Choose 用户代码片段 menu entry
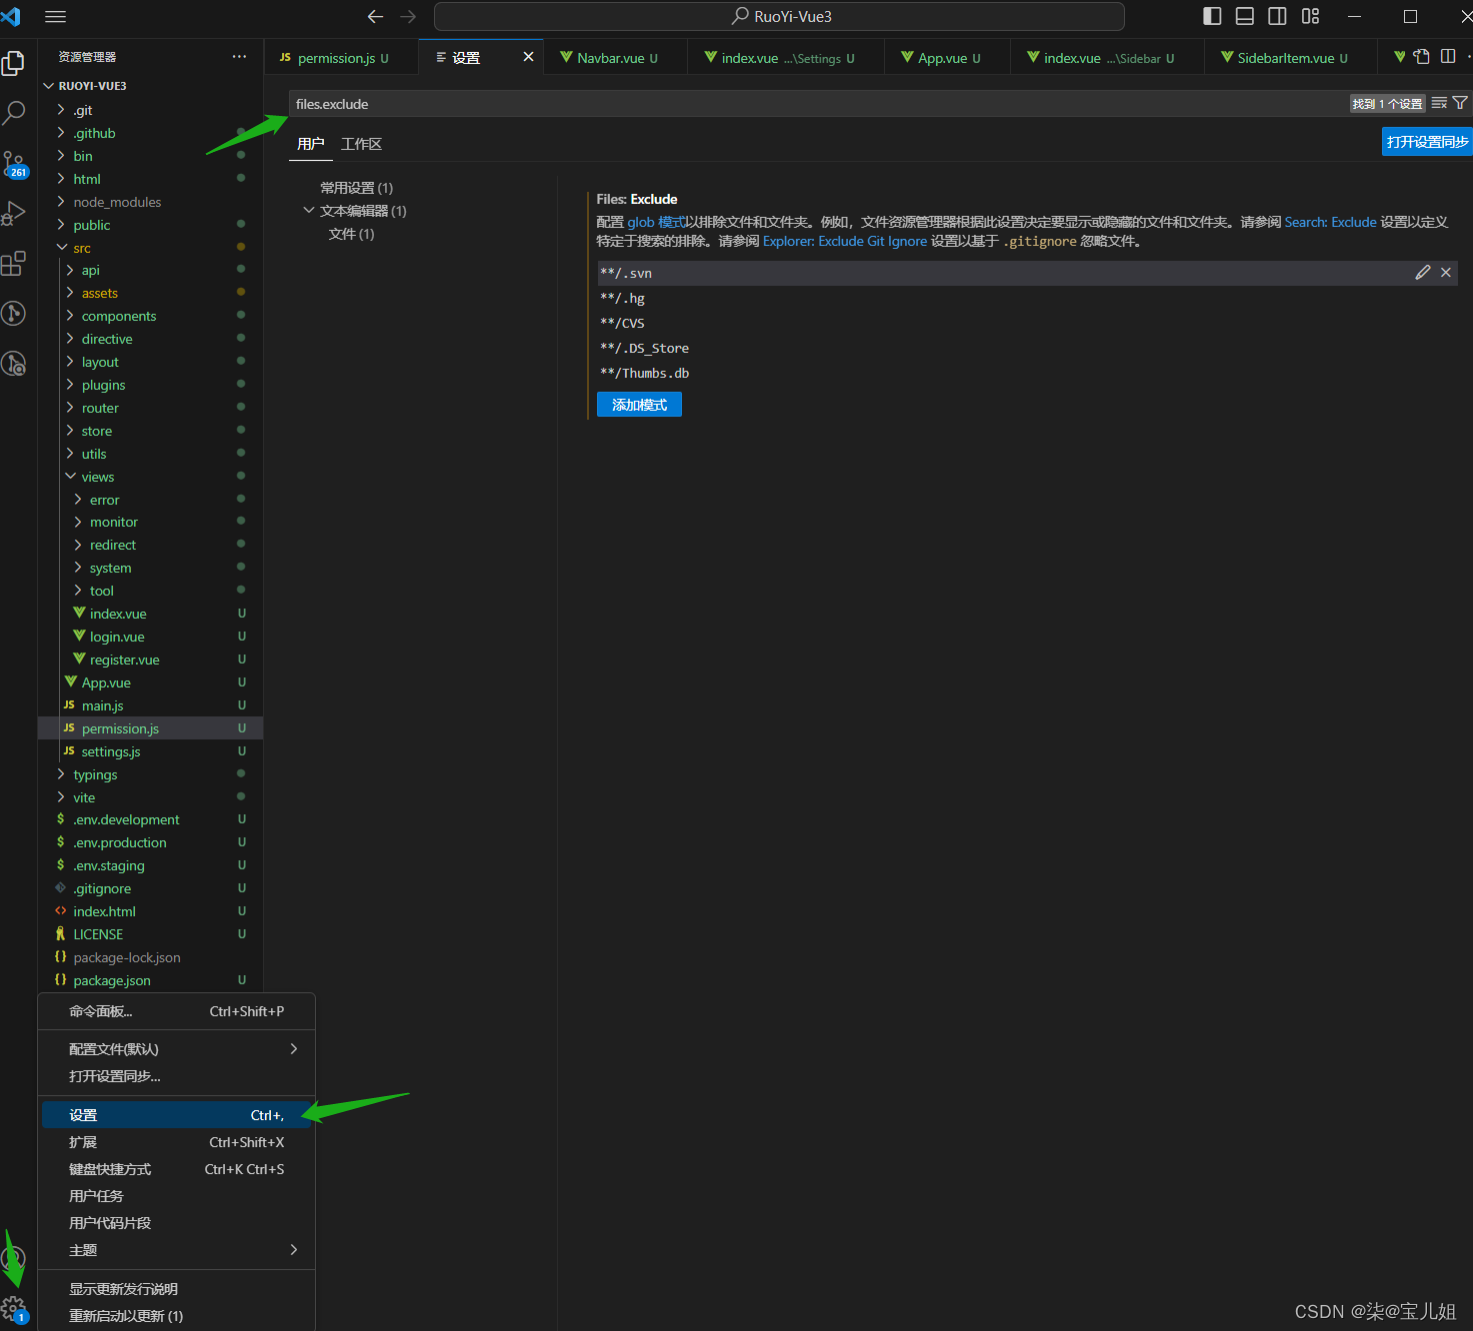 [177, 1223]
